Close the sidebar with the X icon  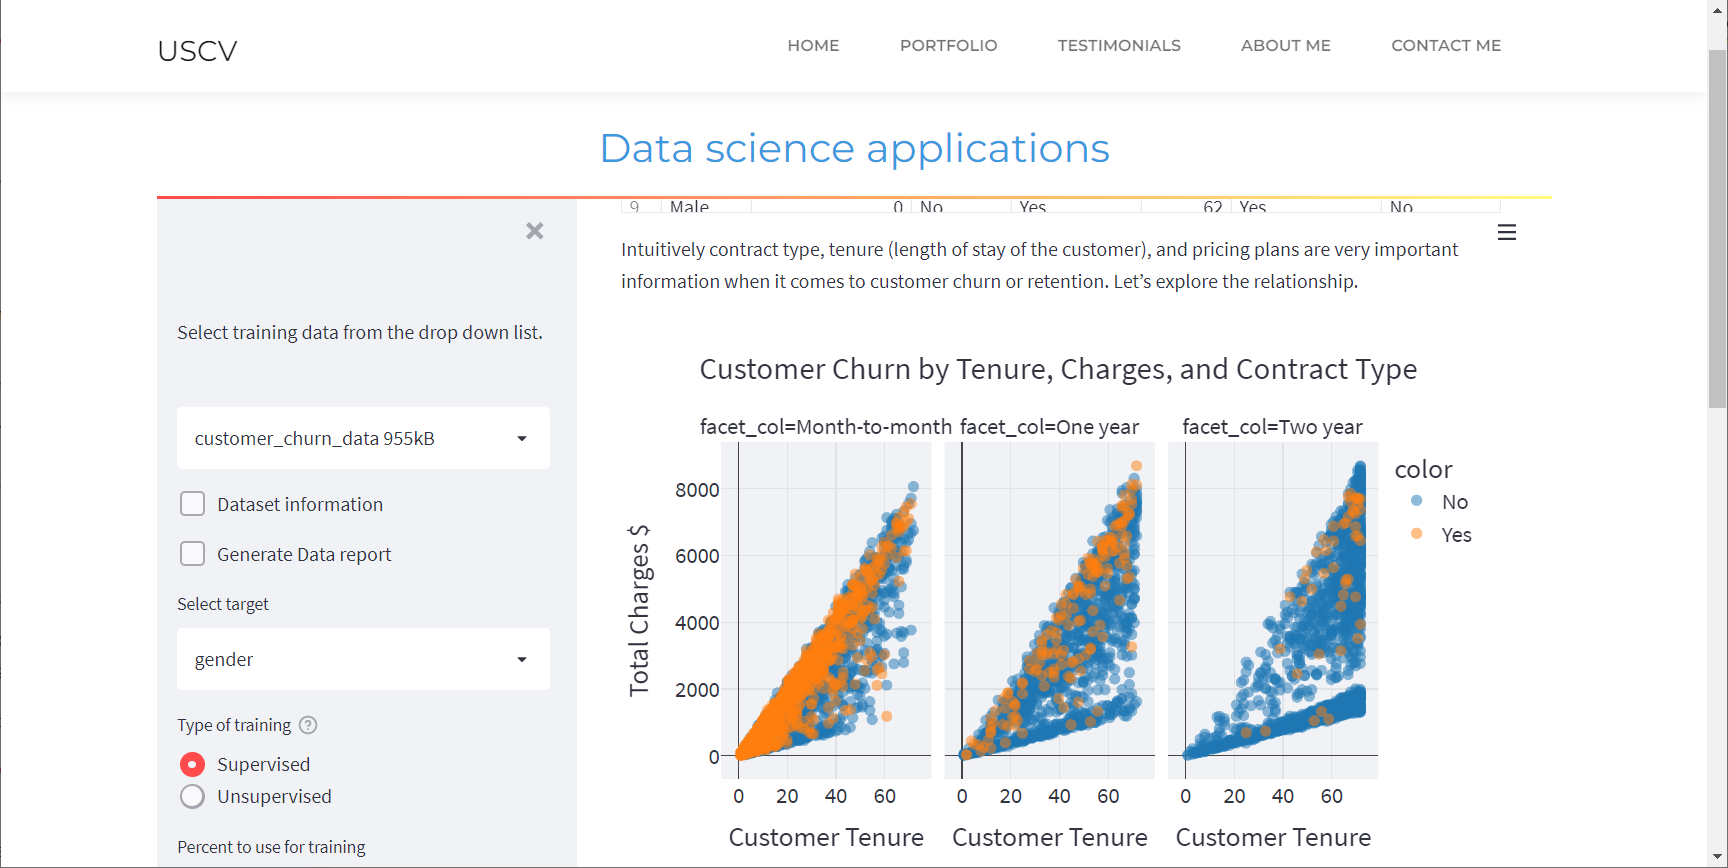535,231
